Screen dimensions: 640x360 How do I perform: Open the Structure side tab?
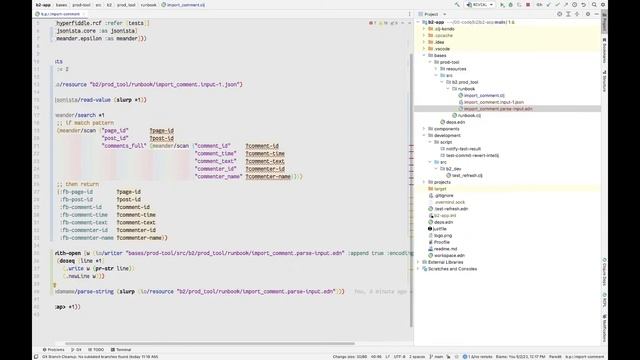604,81
